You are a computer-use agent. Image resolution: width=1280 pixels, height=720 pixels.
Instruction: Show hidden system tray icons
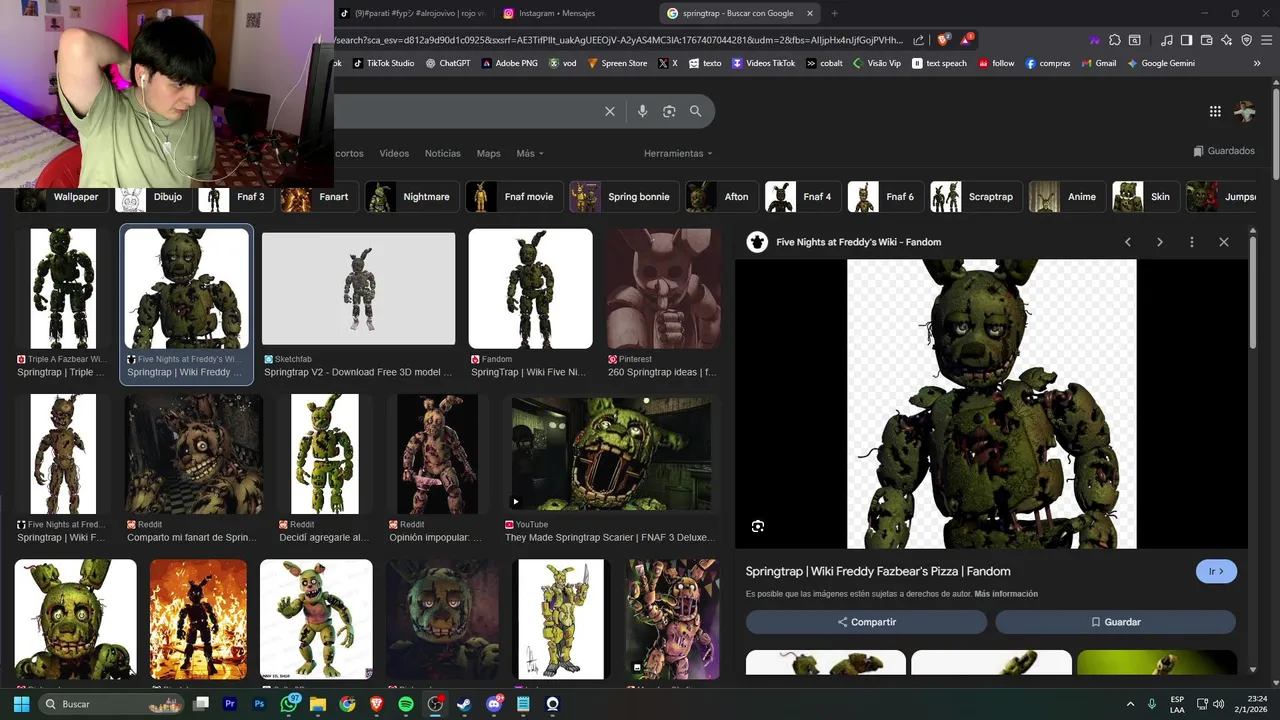[1131, 704]
